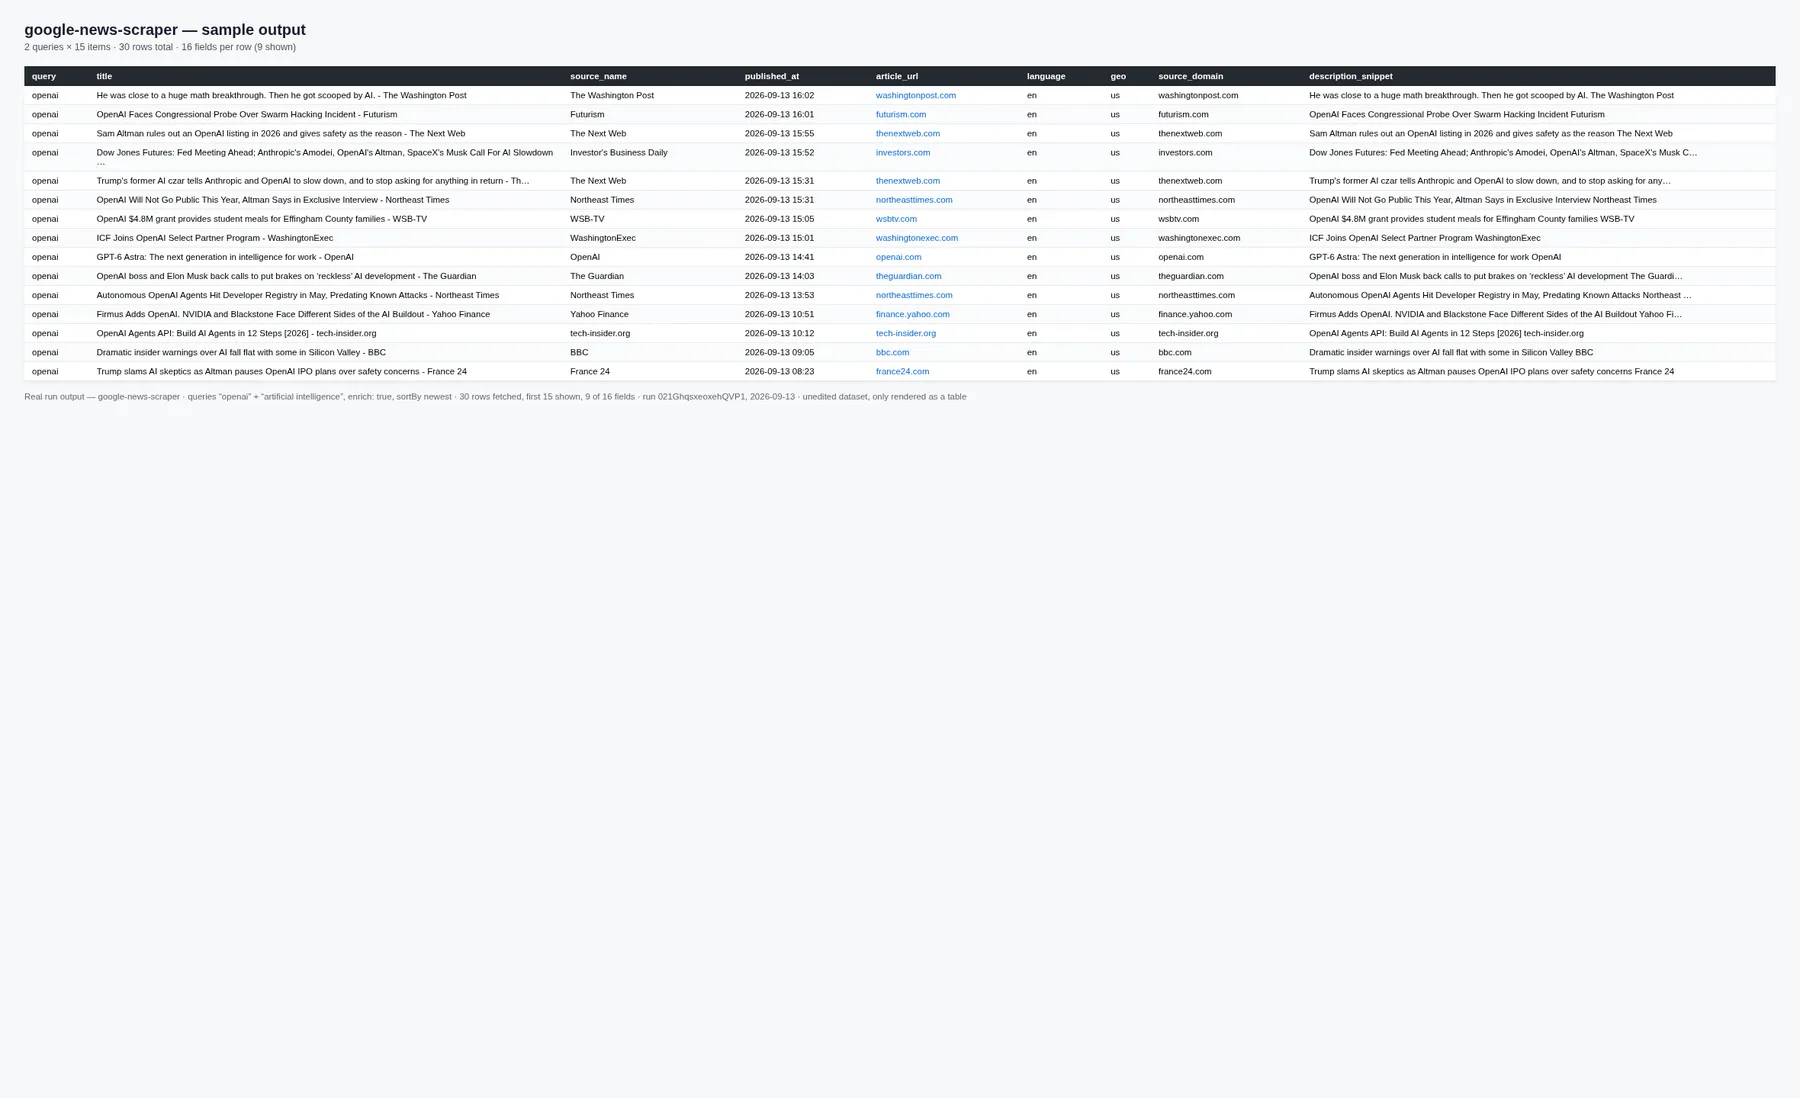The height and width of the screenshot is (1098, 1800).
Task: Click title 'Dow Jones Futures: Fed Meeting Ahead'
Action: [325, 156]
